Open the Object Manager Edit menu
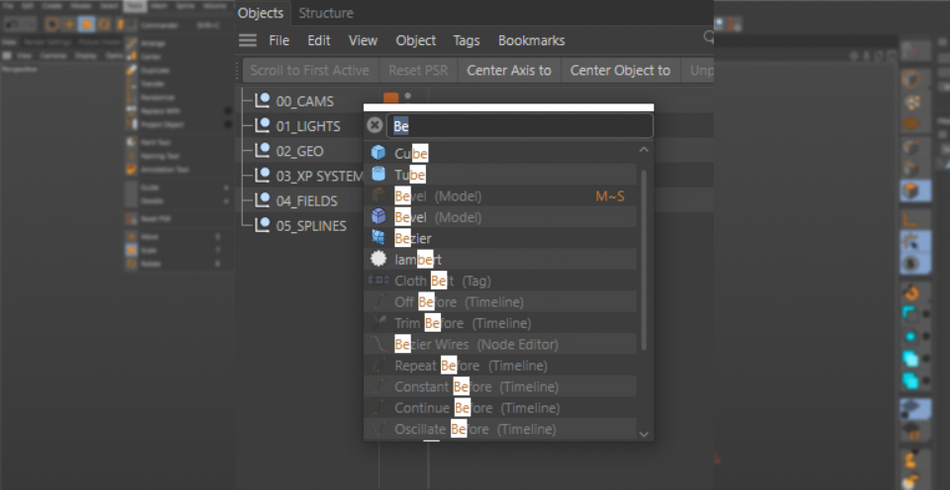 coord(319,41)
